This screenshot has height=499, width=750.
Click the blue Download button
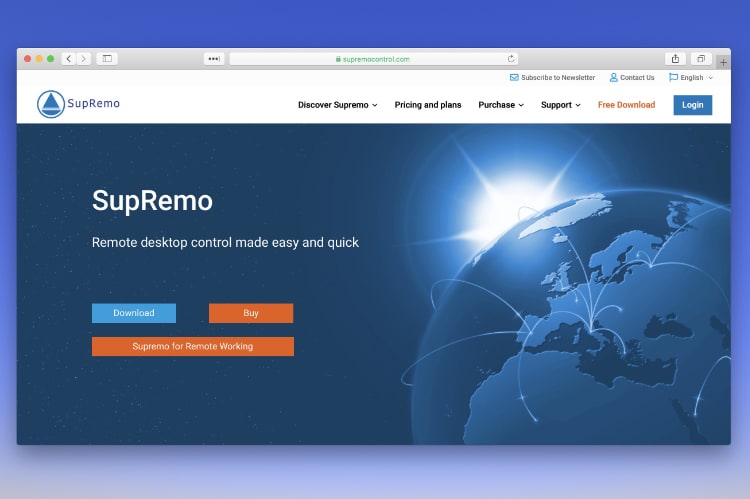coord(134,313)
